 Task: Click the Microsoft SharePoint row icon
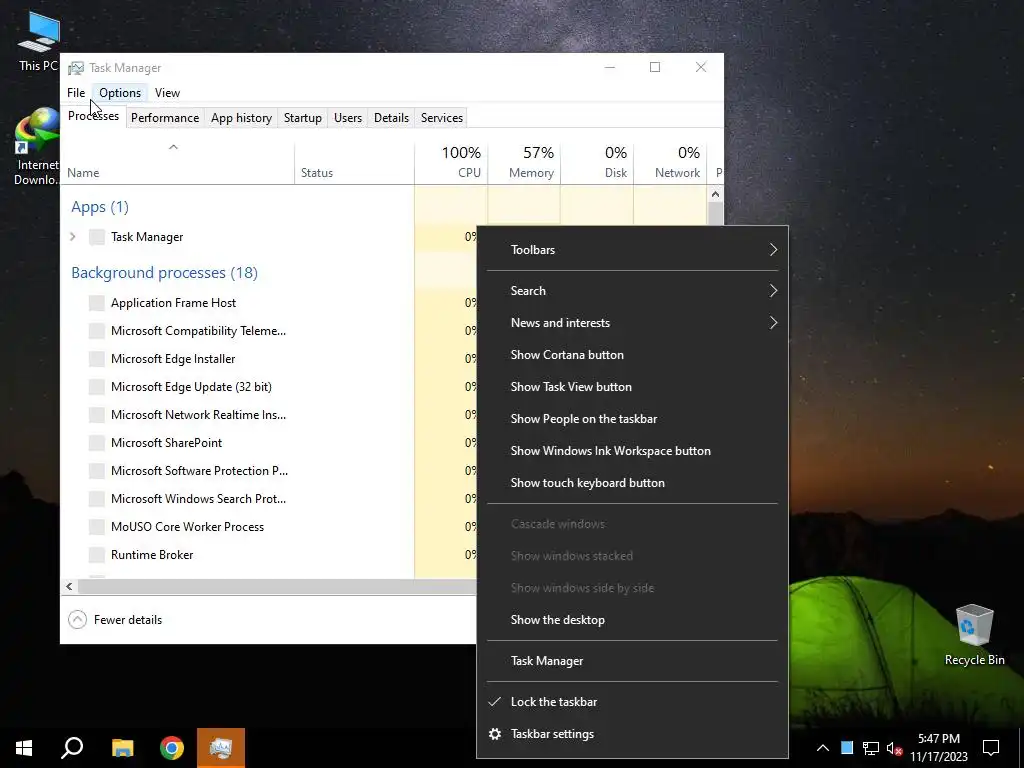point(97,443)
